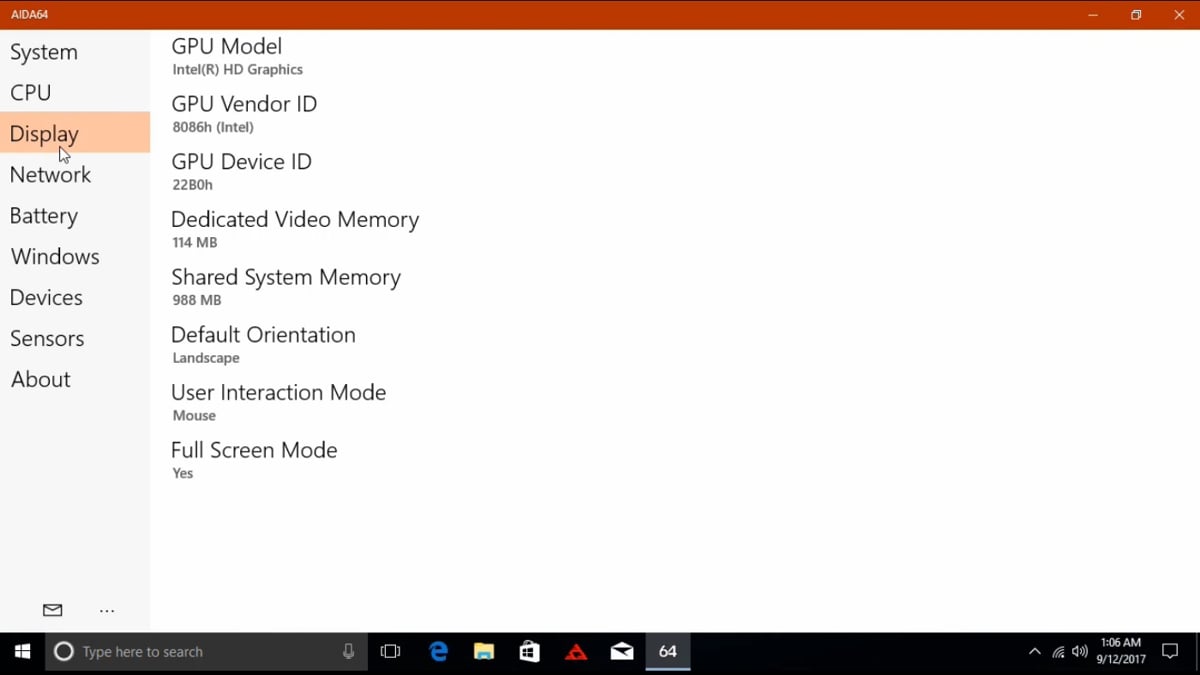Open the Mail app from taskbar

coord(622,652)
